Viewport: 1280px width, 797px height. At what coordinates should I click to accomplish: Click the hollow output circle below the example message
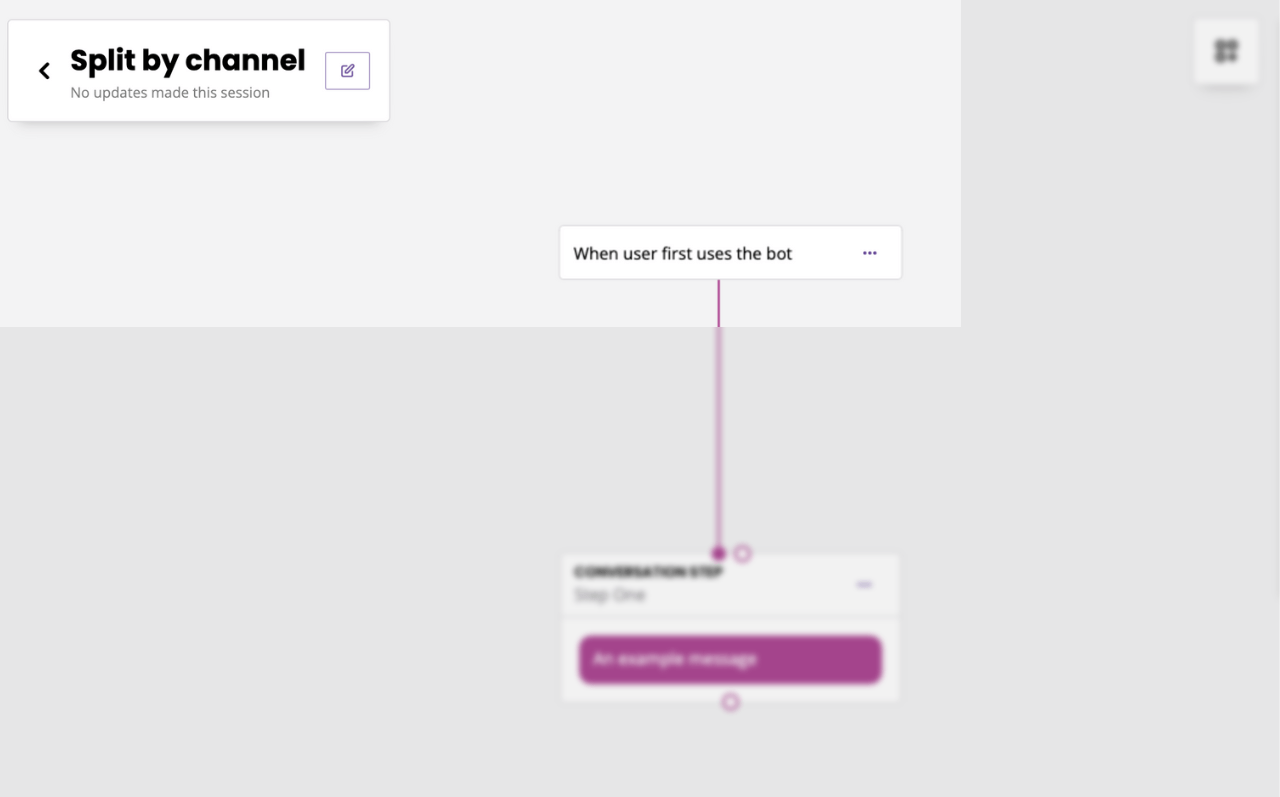pyautogui.click(x=730, y=702)
